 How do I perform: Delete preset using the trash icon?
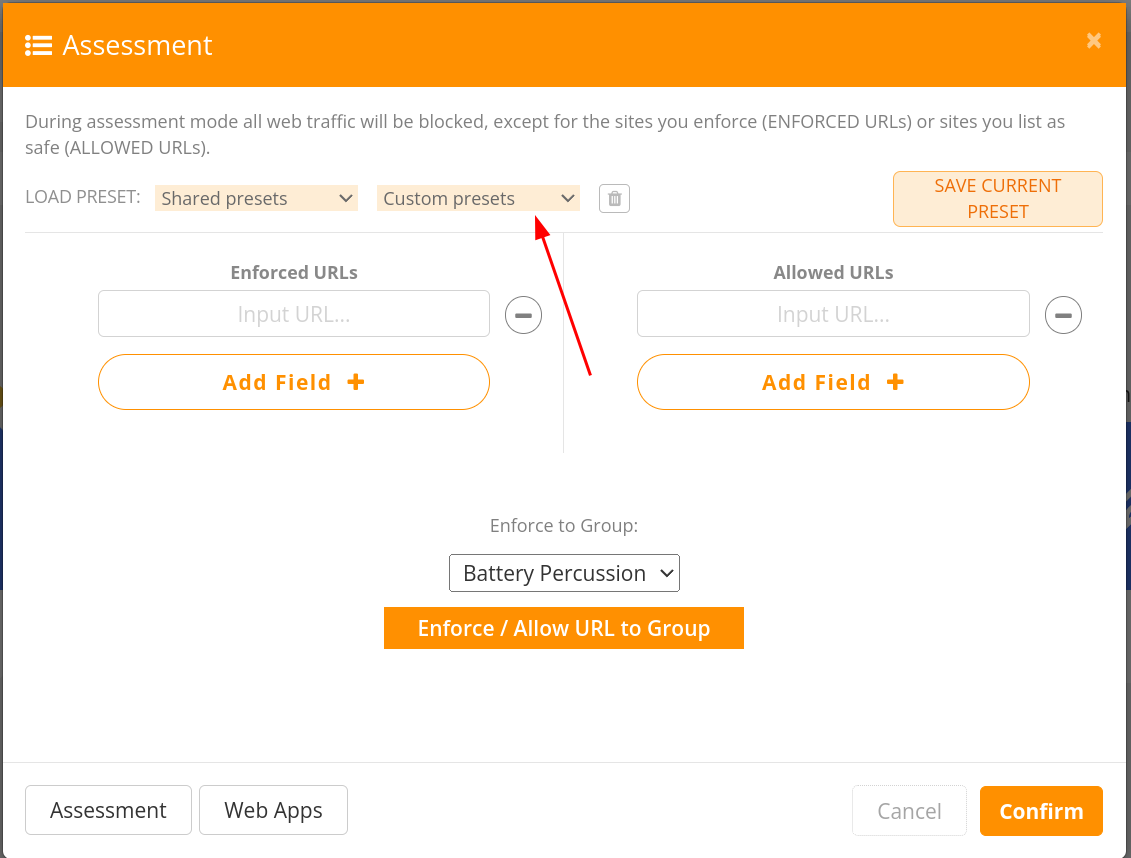click(x=615, y=198)
